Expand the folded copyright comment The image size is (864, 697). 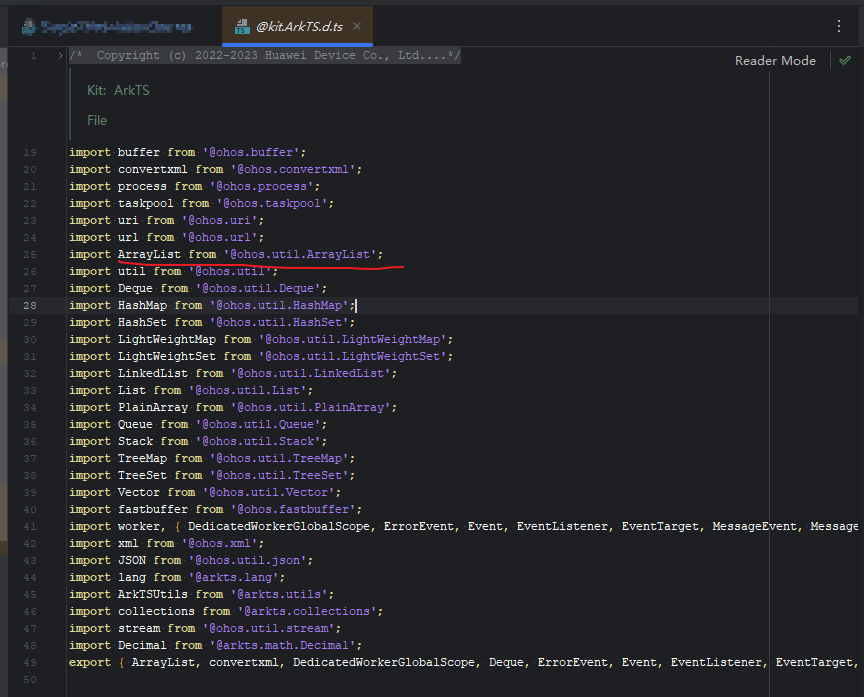point(61,56)
